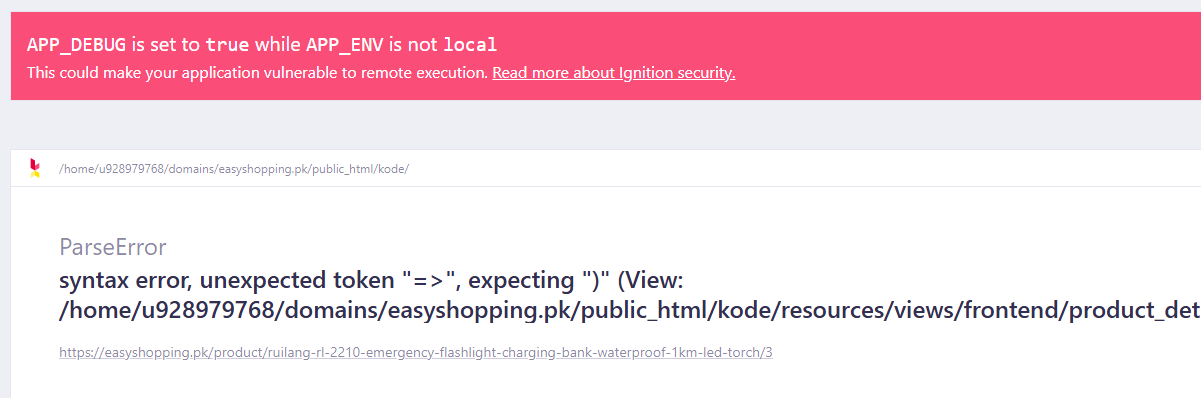Click the Ignition flame logo icon
This screenshot has height=398, width=1201.
pyautogui.click(x=35, y=168)
